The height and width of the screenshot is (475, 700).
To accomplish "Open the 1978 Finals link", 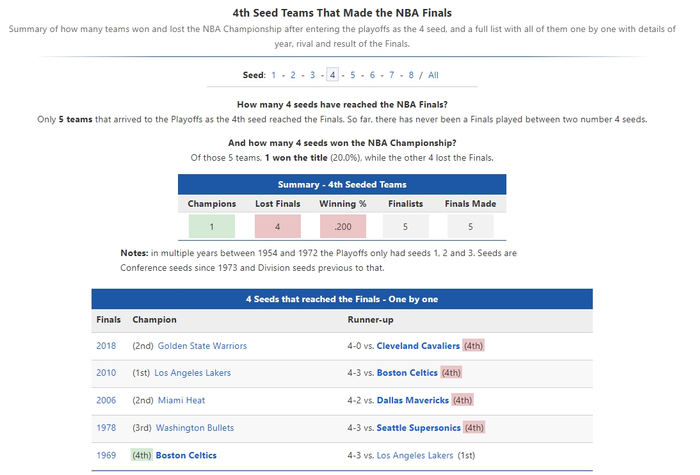I will 106,428.
